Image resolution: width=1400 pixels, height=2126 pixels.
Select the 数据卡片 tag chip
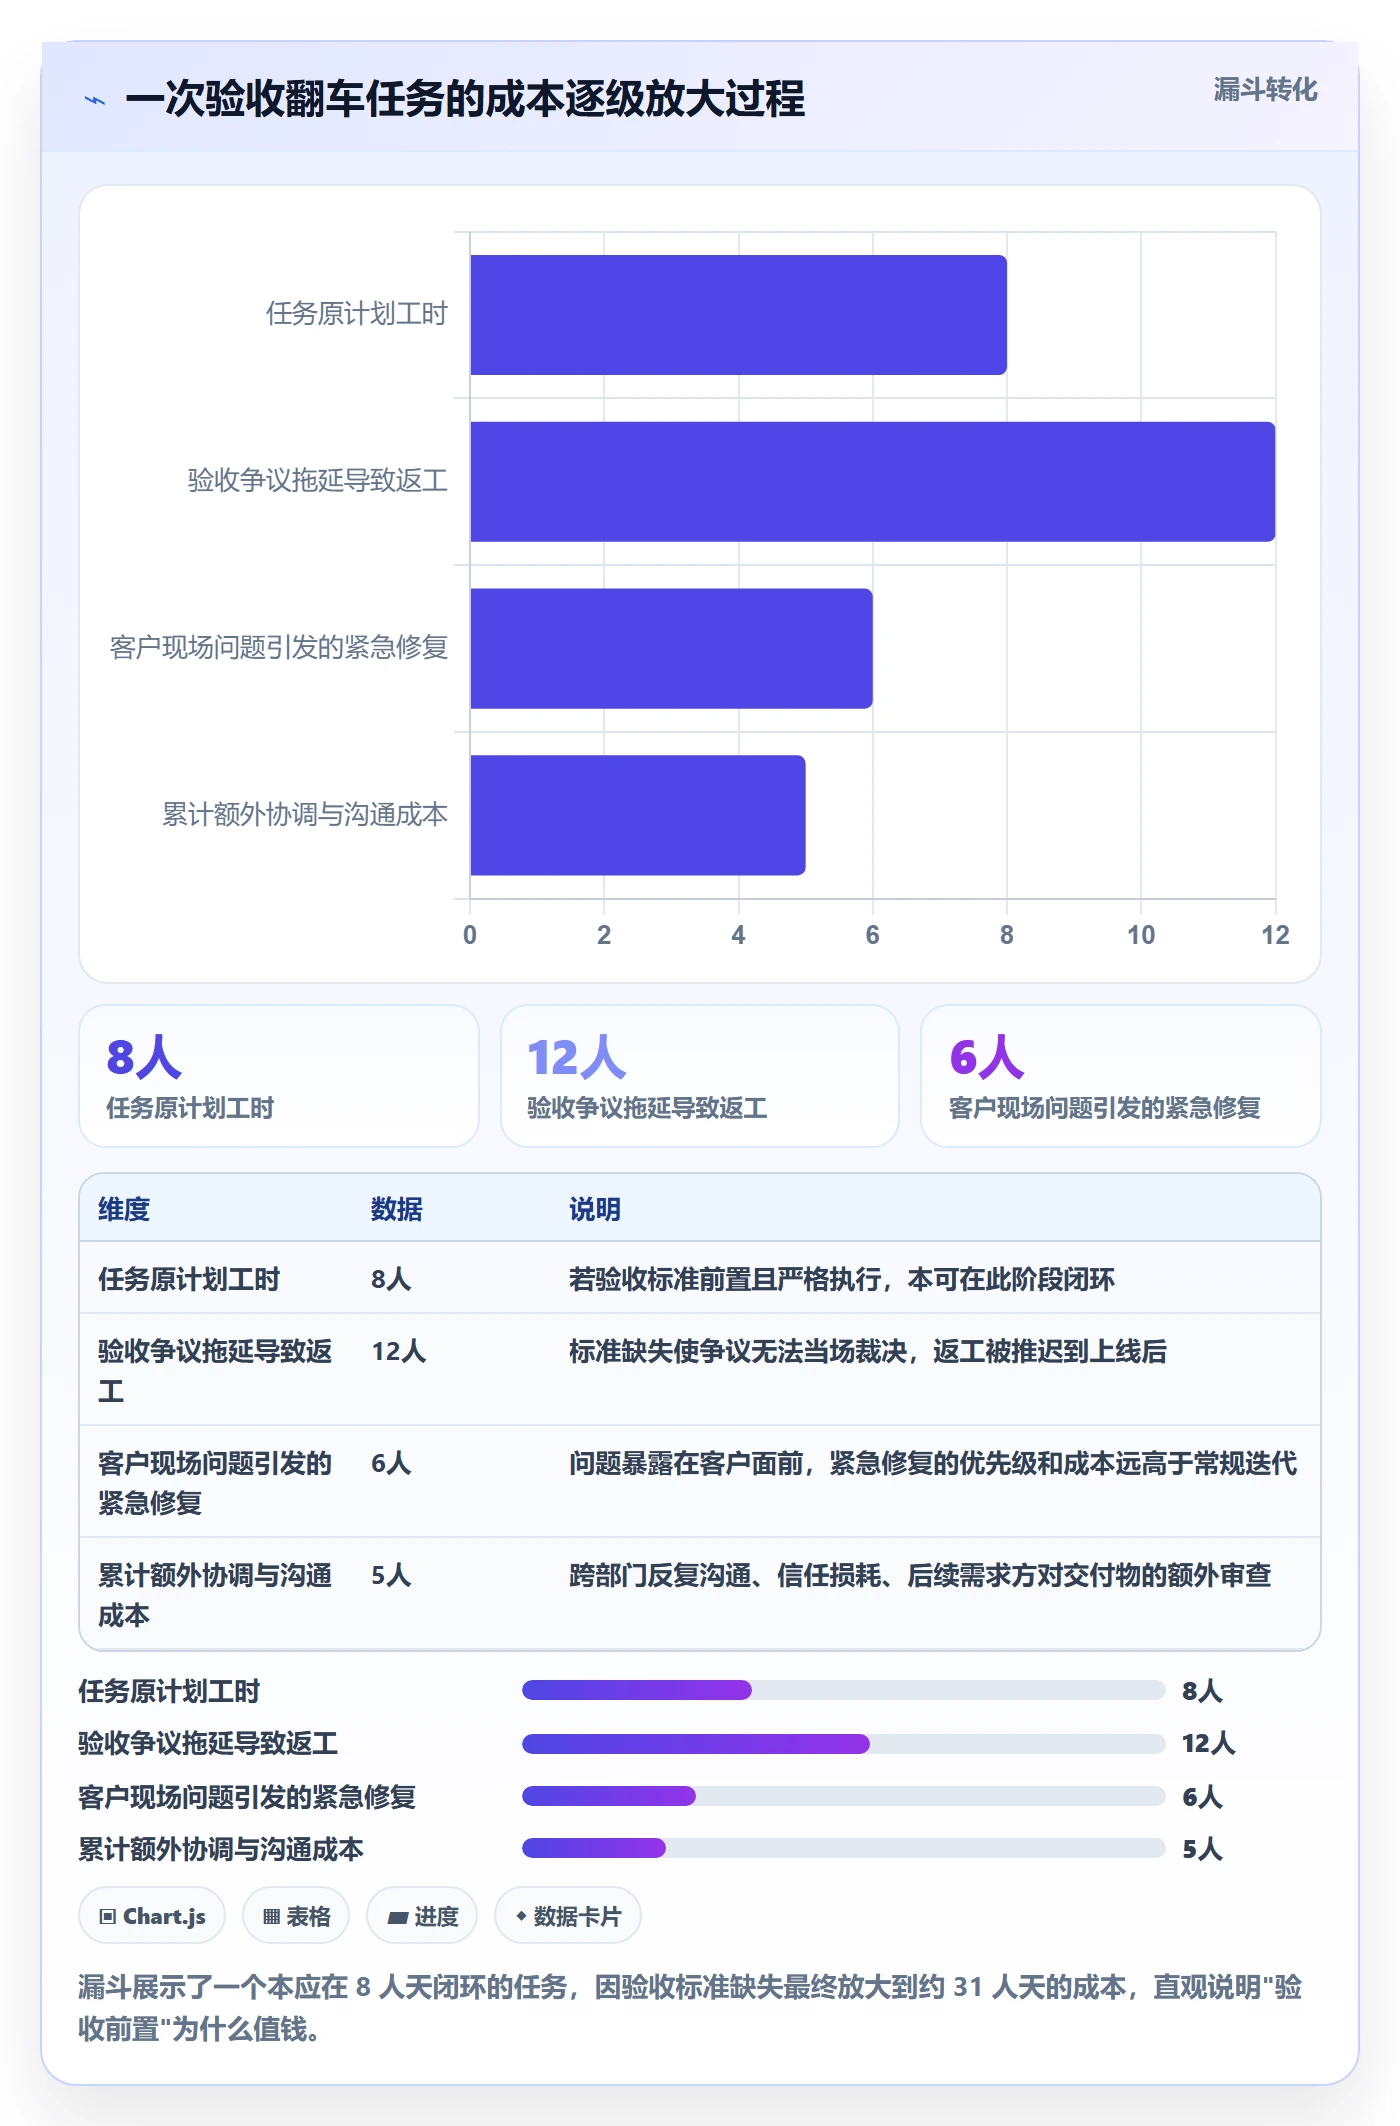[568, 1916]
